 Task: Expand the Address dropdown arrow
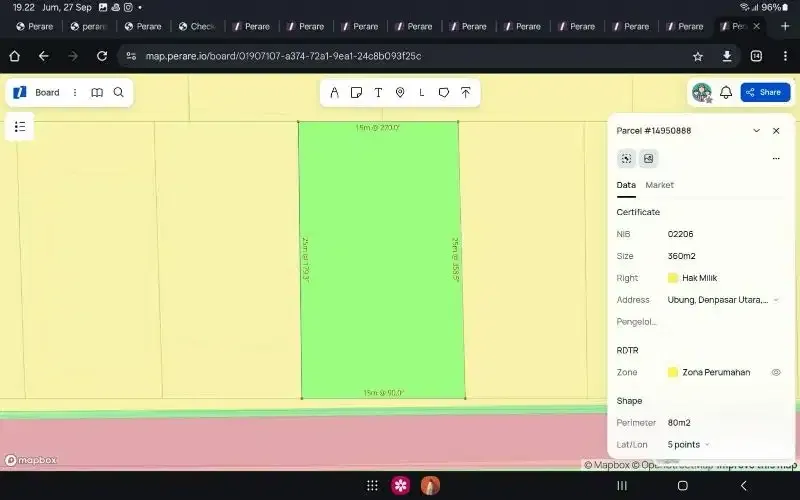(x=776, y=300)
